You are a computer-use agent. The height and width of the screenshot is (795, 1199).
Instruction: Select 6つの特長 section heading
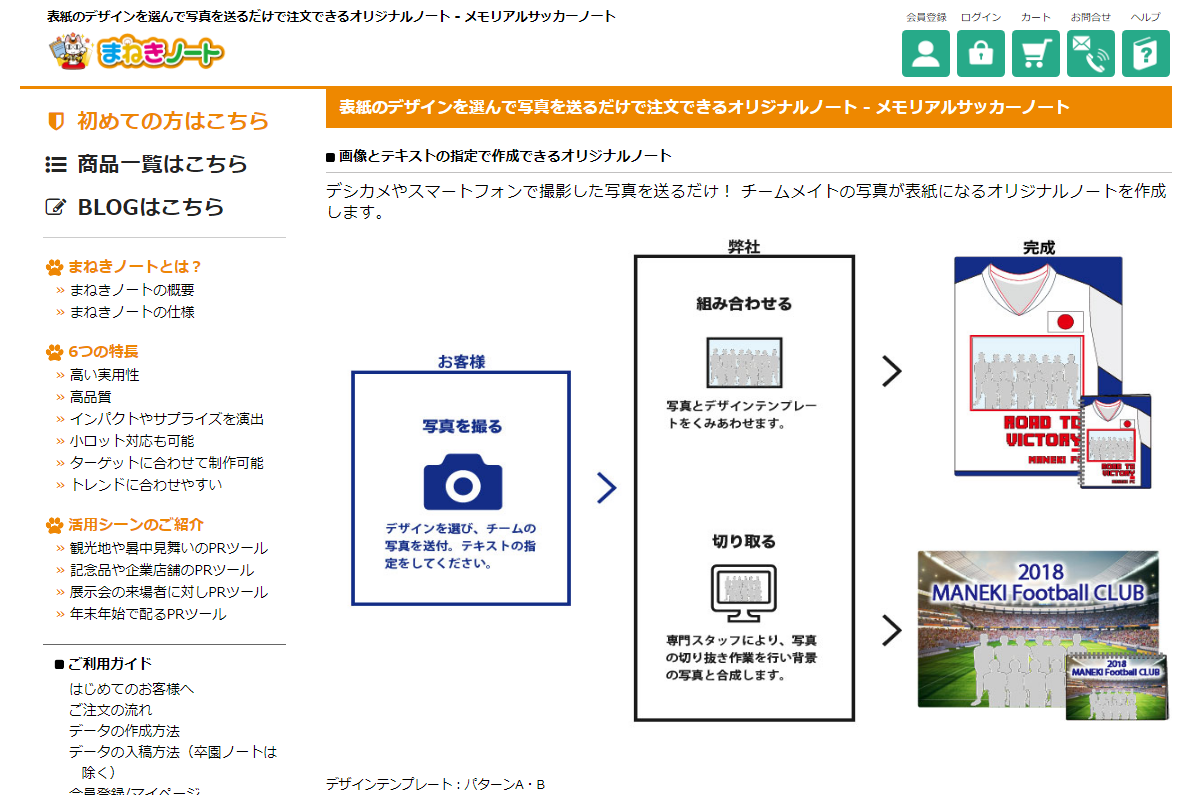coord(103,352)
